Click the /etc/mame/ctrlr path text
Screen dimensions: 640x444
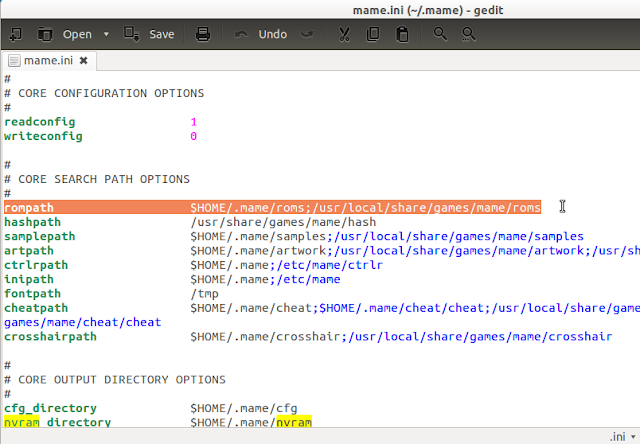point(329,265)
